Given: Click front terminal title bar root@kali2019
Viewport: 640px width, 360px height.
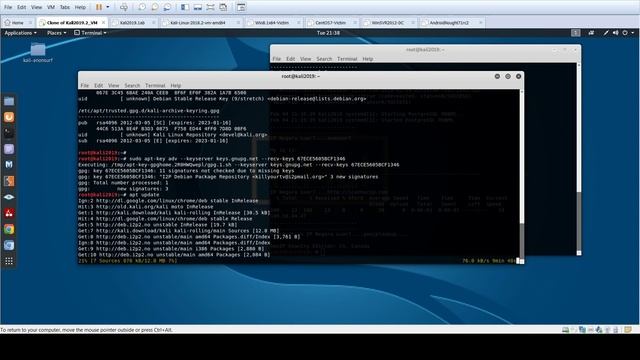Looking at the screenshot, I should (x=300, y=76).
